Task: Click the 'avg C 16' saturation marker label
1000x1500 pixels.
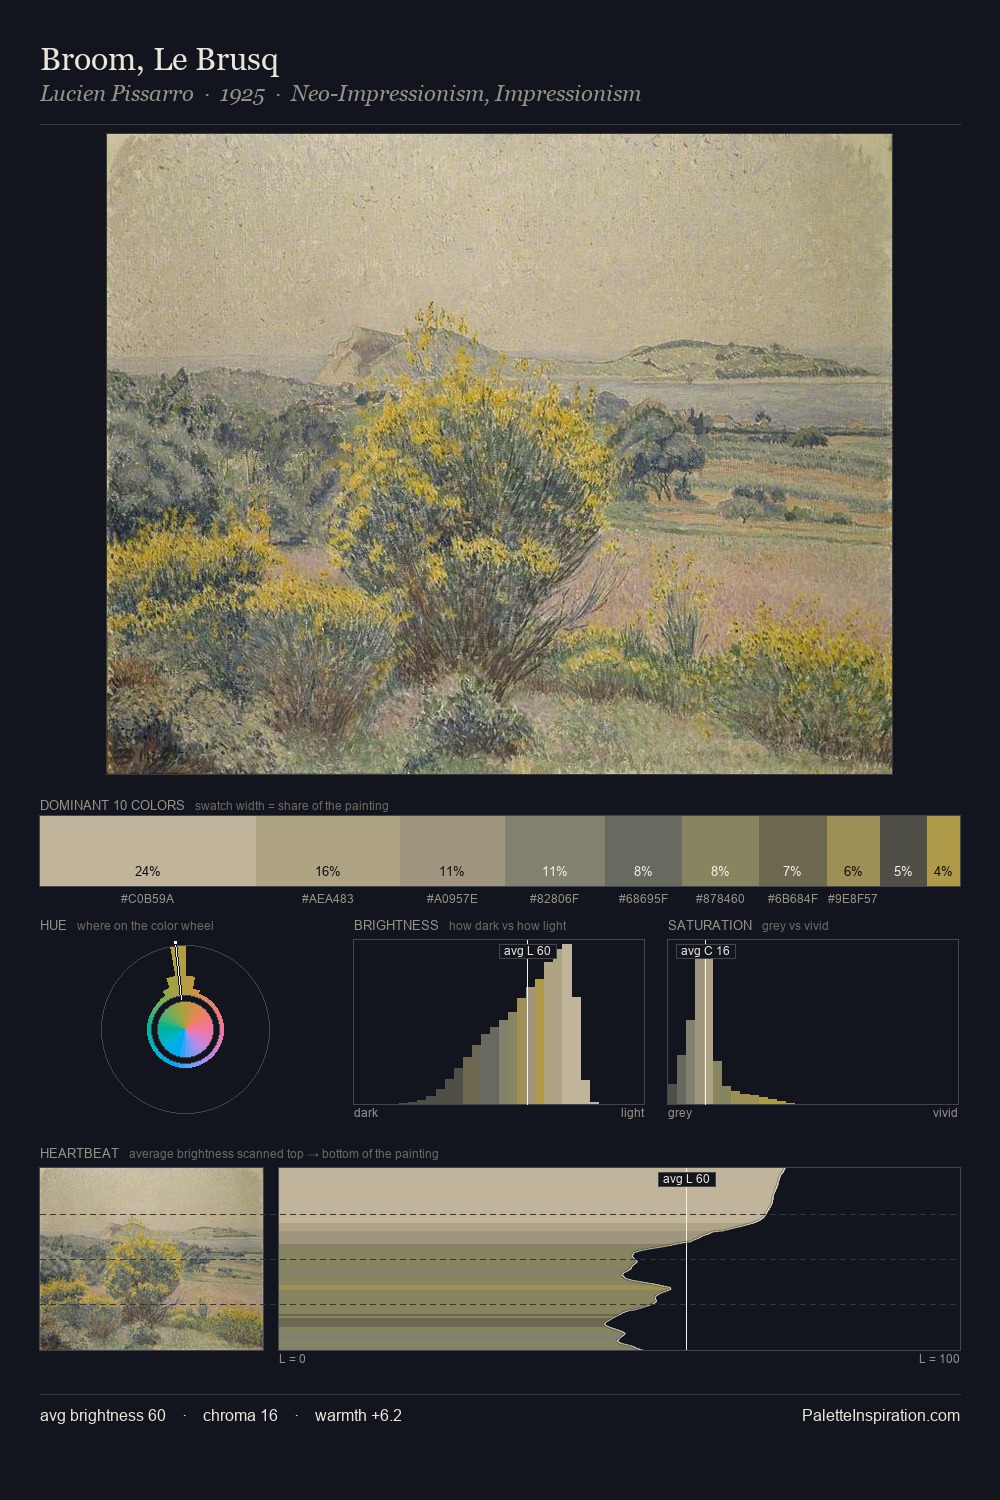Action: tap(705, 951)
